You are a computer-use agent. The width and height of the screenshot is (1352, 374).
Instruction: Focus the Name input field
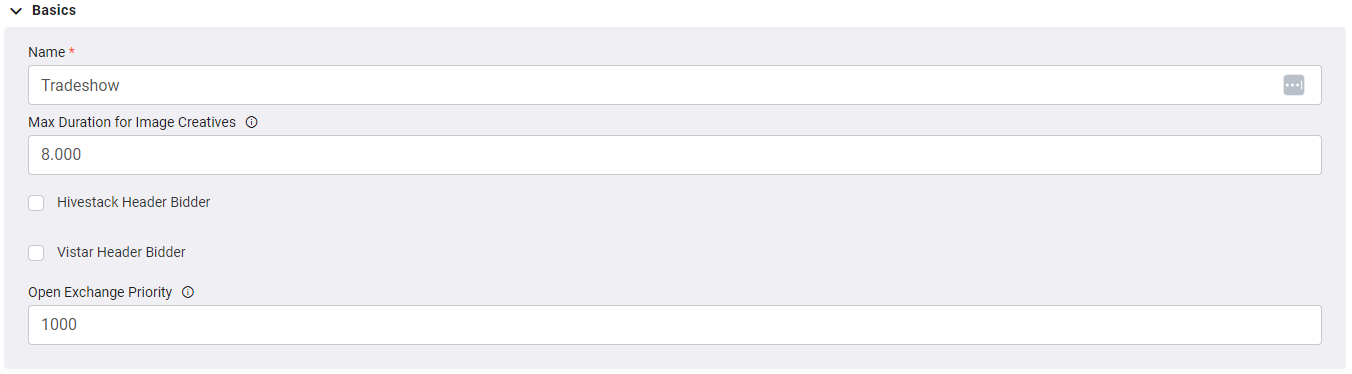pyautogui.click(x=675, y=85)
